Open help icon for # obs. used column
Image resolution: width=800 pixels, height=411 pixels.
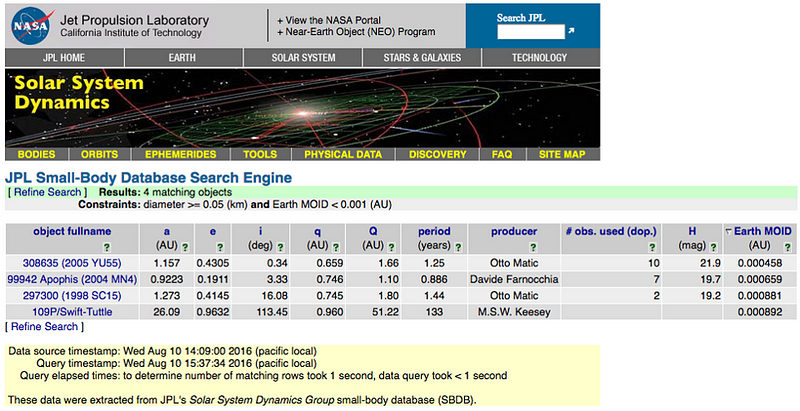(x=652, y=247)
